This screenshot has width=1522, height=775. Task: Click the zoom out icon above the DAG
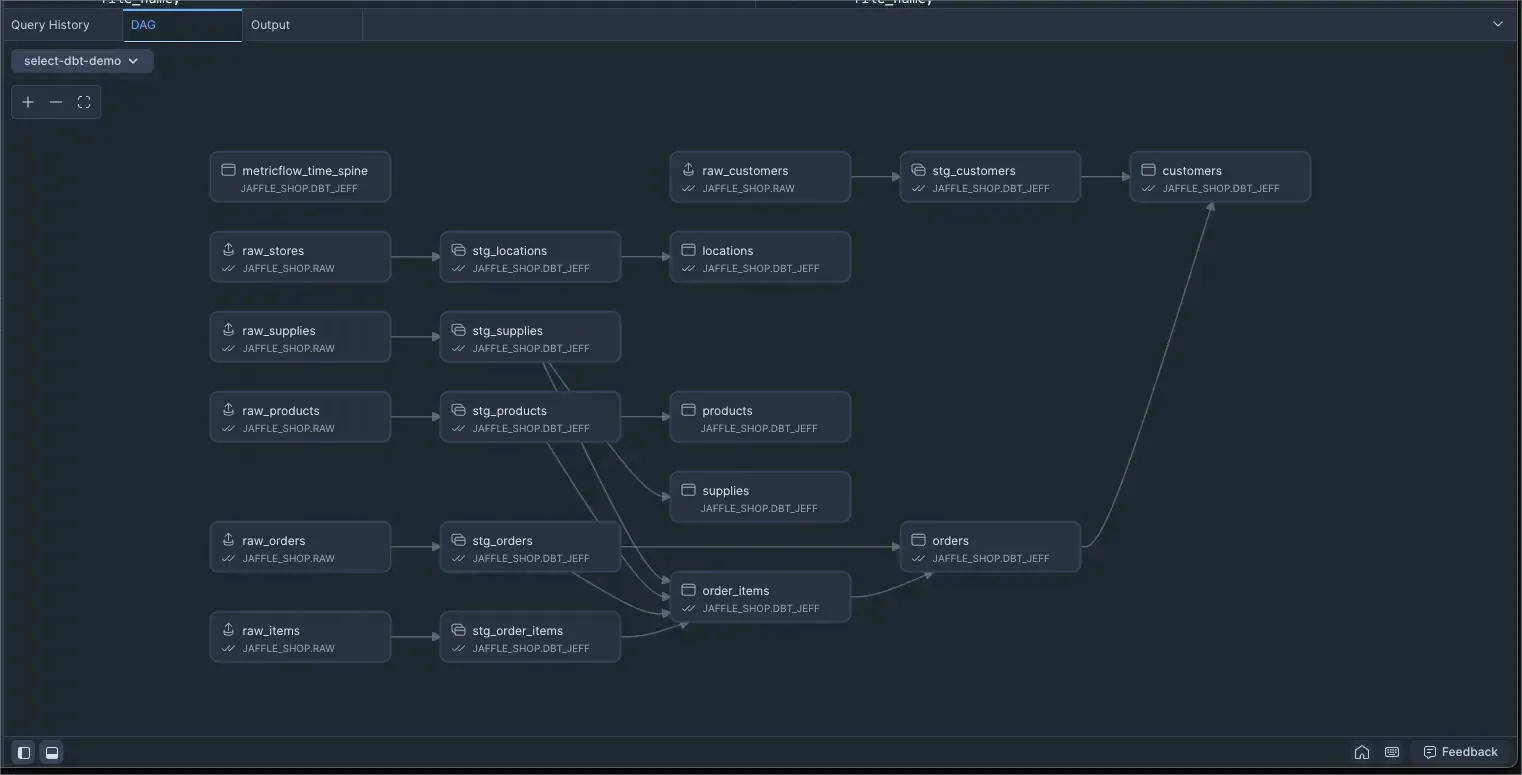56,101
